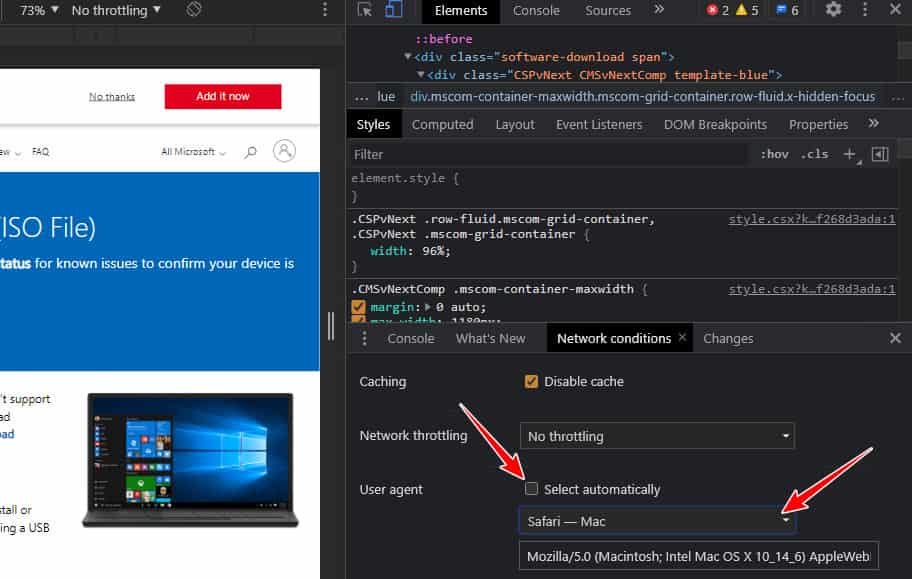The width and height of the screenshot is (912, 579).
Task: Open the 73% zoom dropdown
Action: click(x=39, y=10)
